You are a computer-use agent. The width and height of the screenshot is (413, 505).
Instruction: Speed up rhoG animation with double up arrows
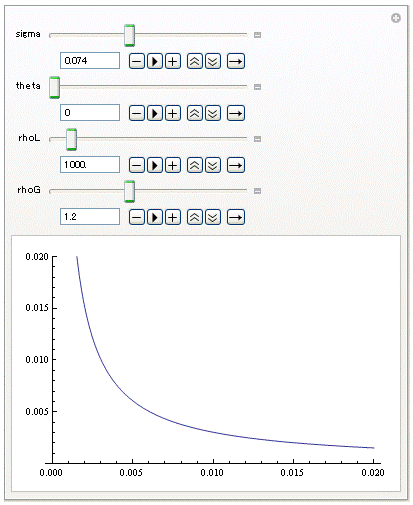click(195, 217)
